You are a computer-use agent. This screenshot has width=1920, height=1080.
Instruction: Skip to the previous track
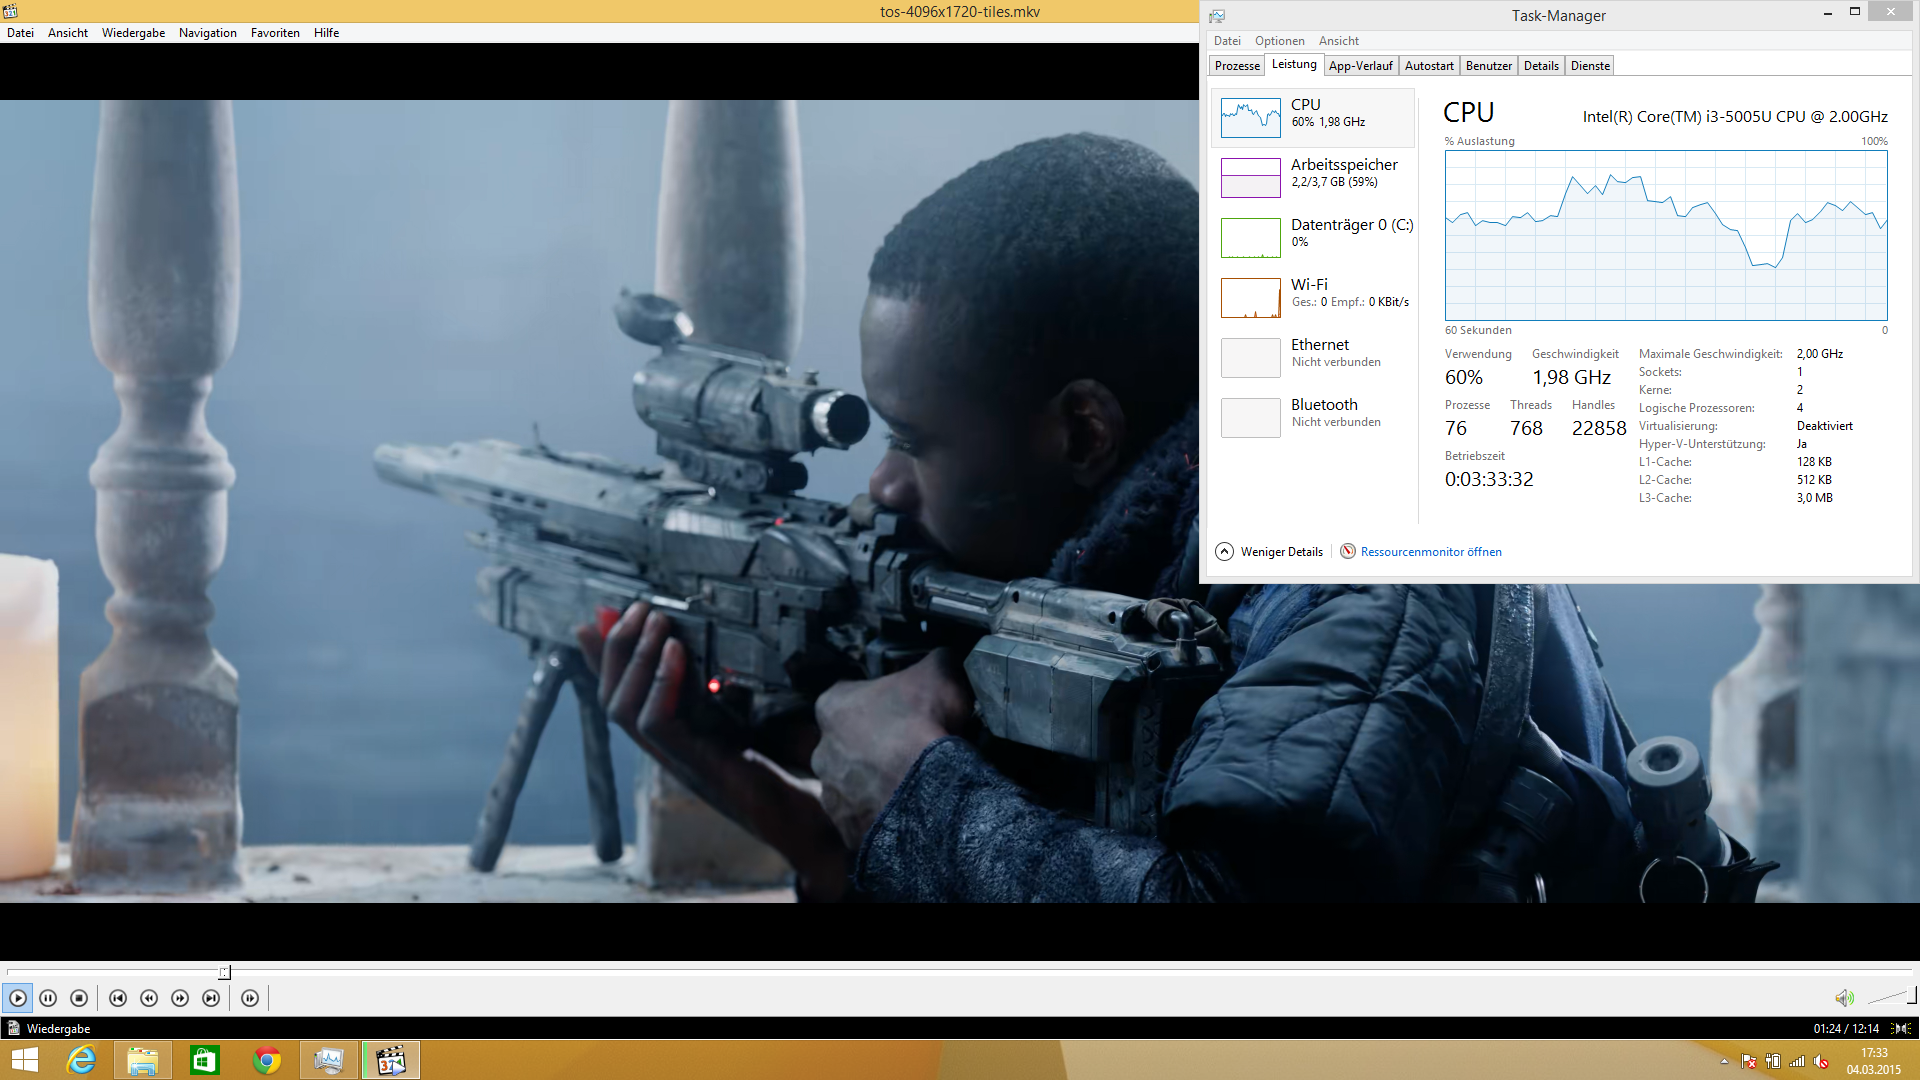(118, 998)
